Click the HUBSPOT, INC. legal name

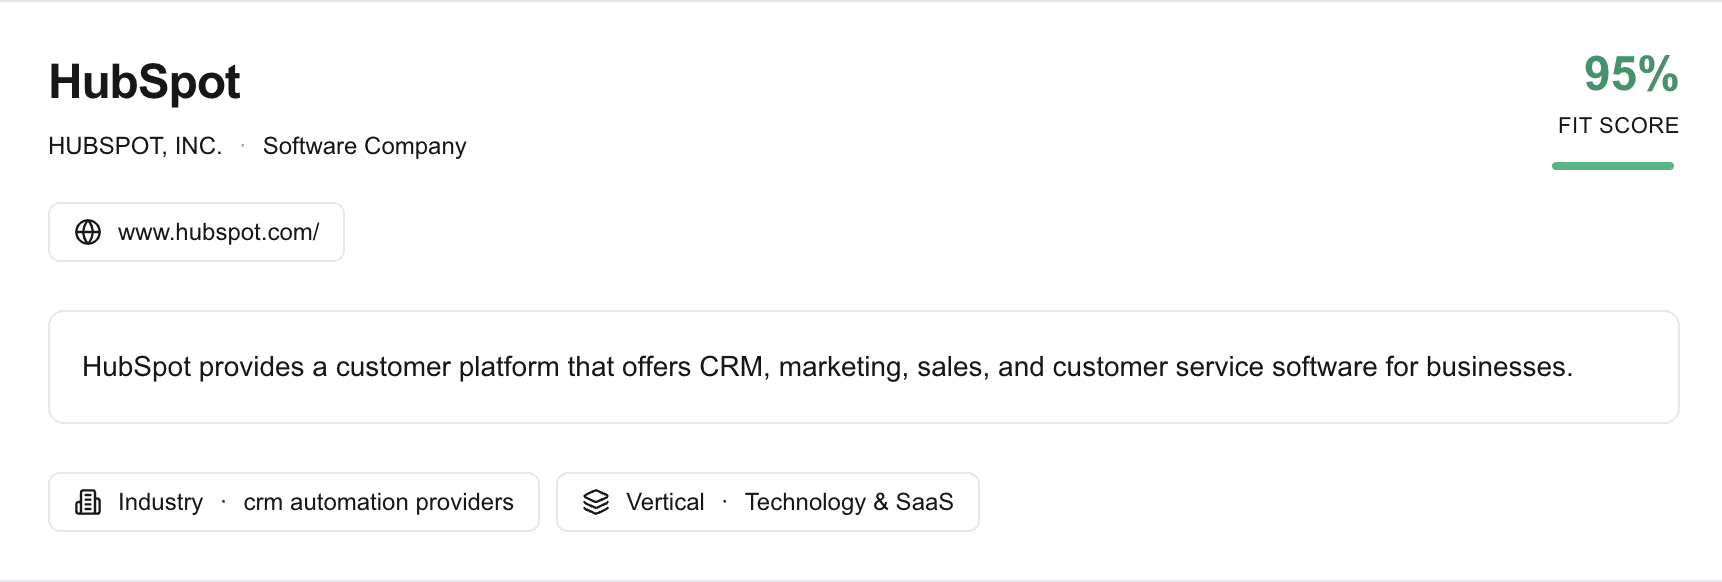[135, 146]
